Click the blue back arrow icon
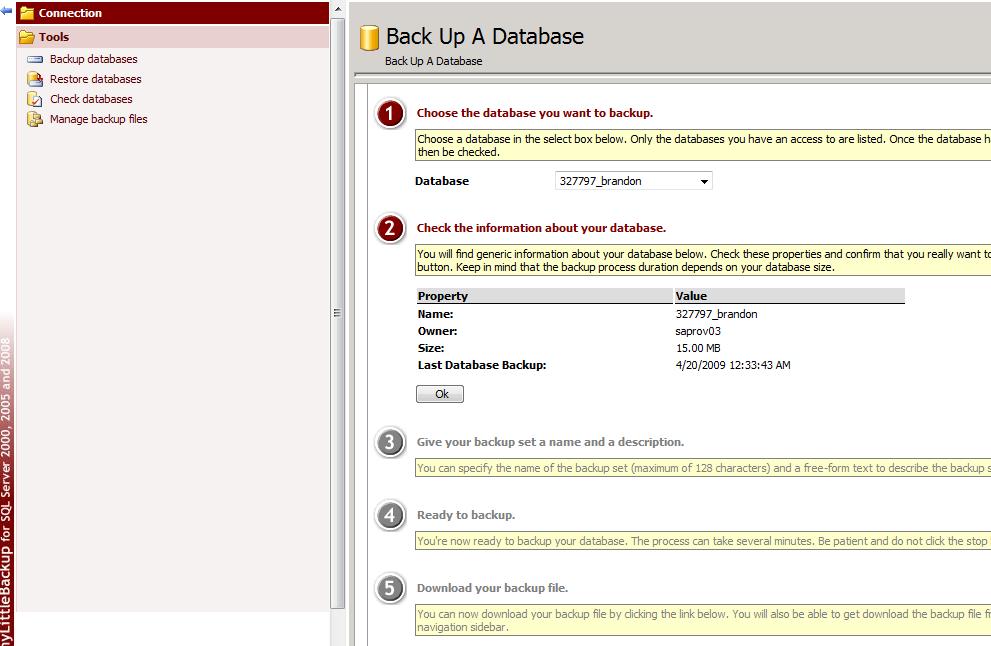 tap(6, 10)
